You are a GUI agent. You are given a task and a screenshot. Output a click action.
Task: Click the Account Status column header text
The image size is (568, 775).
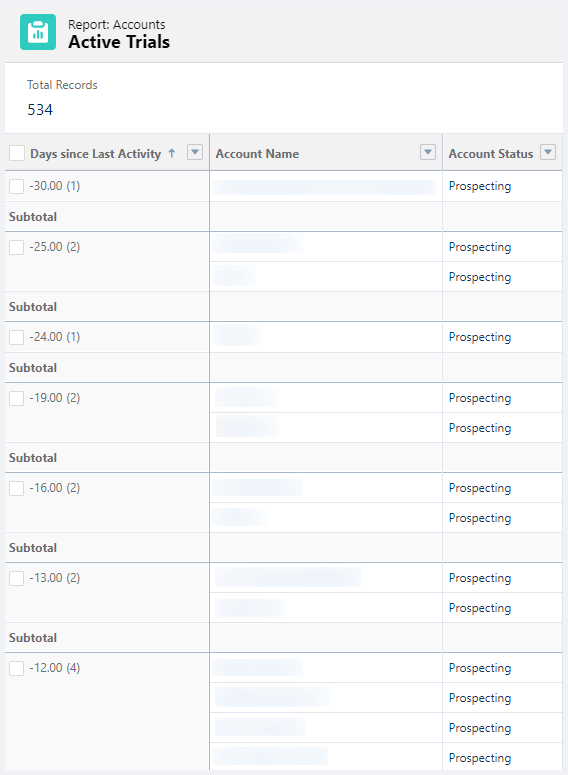(x=491, y=154)
